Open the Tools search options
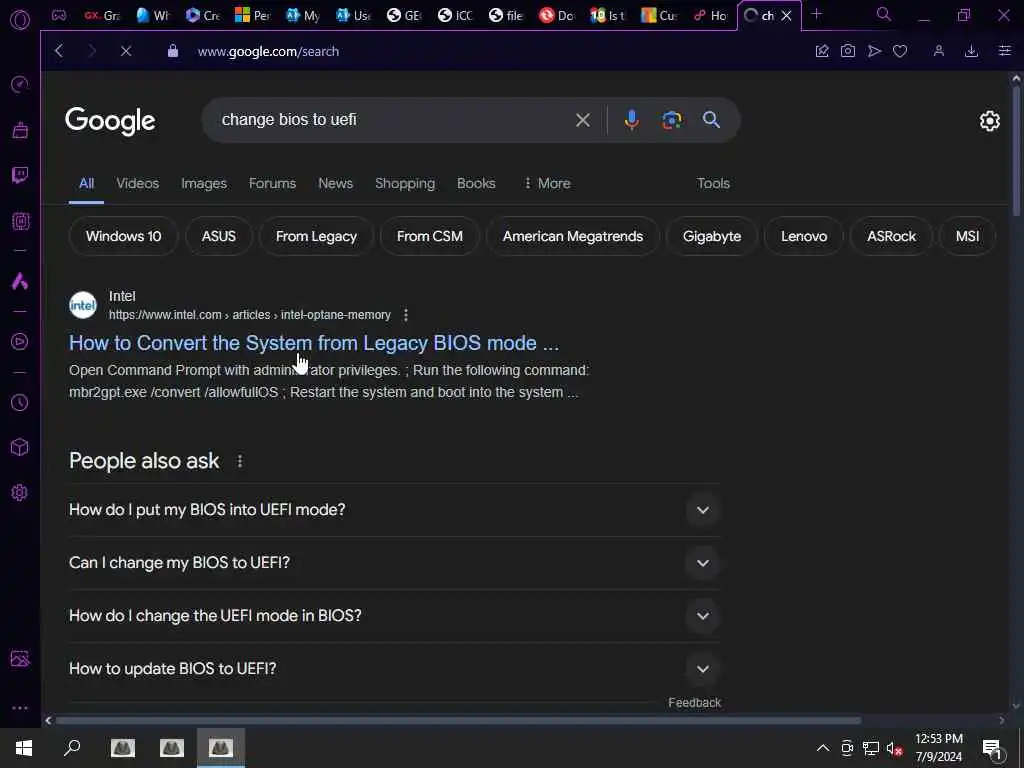 click(713, 184)
